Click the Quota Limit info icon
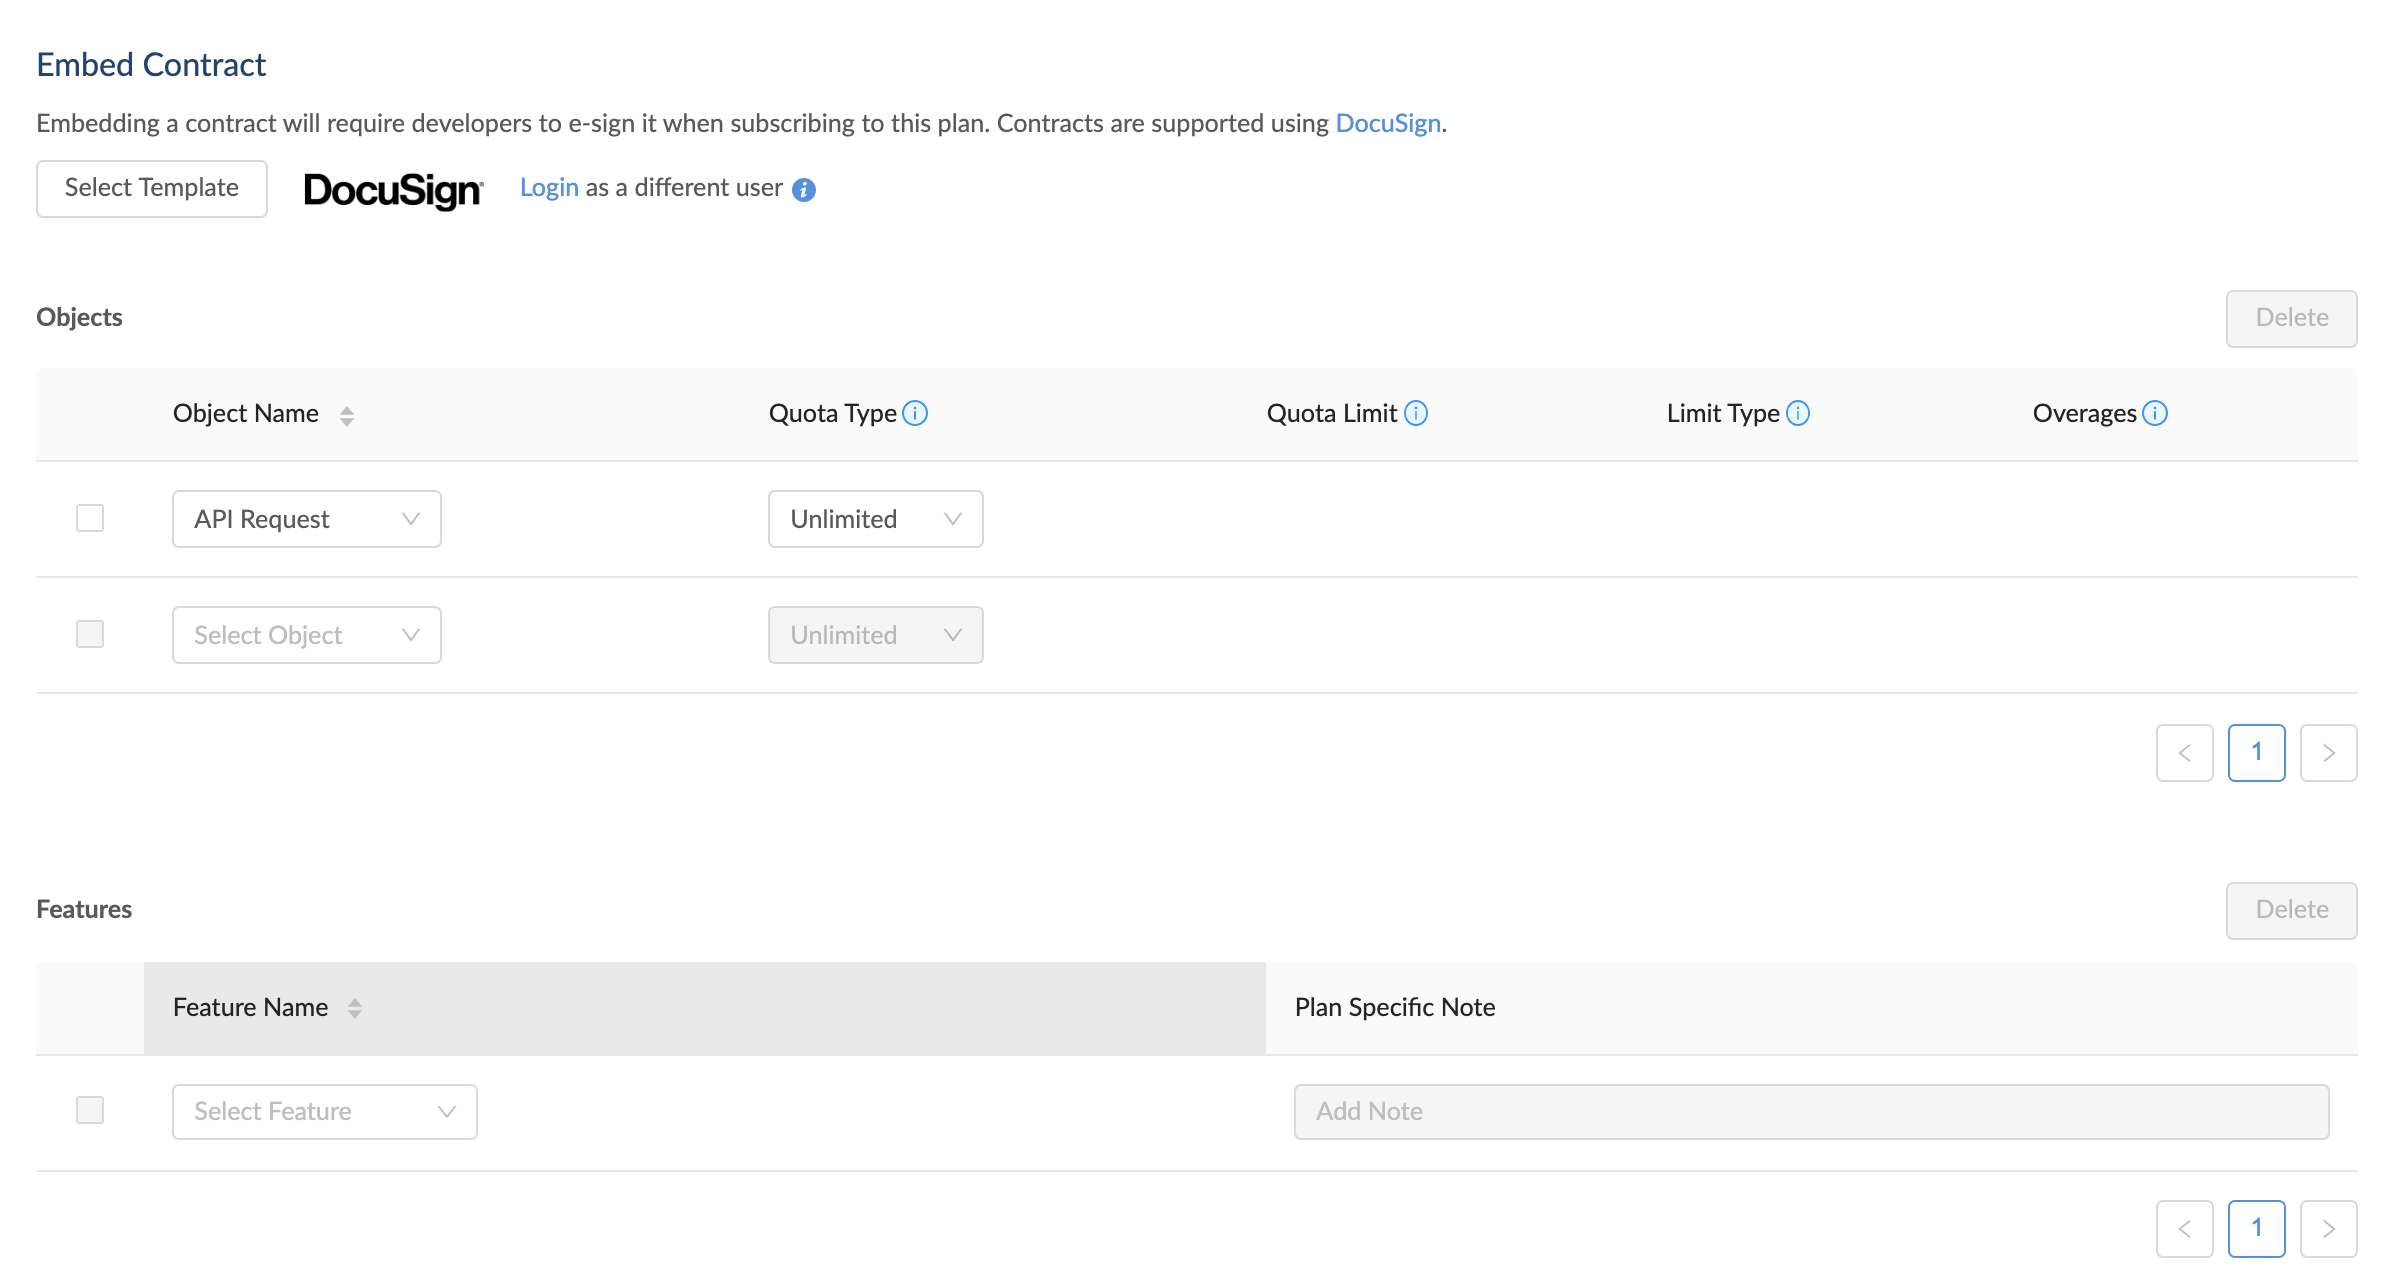This screenshot has height=1284, width=2388. tap(1416, 413)
